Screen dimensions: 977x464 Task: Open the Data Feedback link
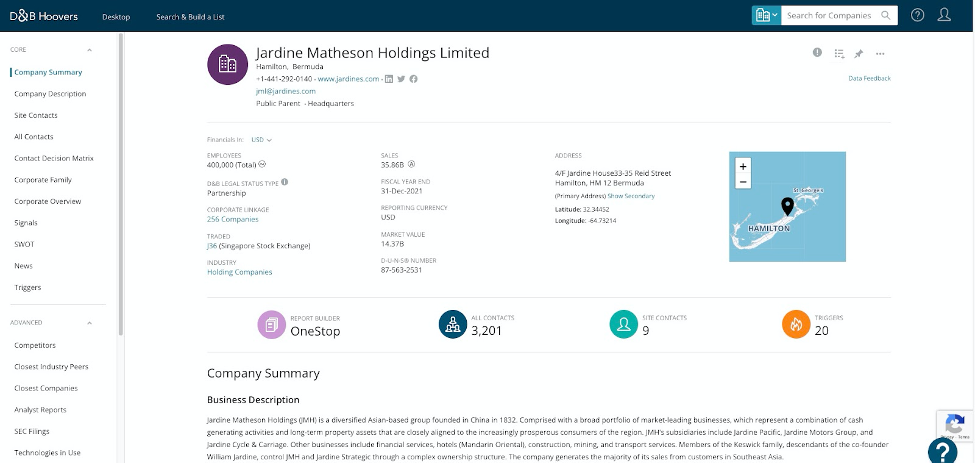869,78
